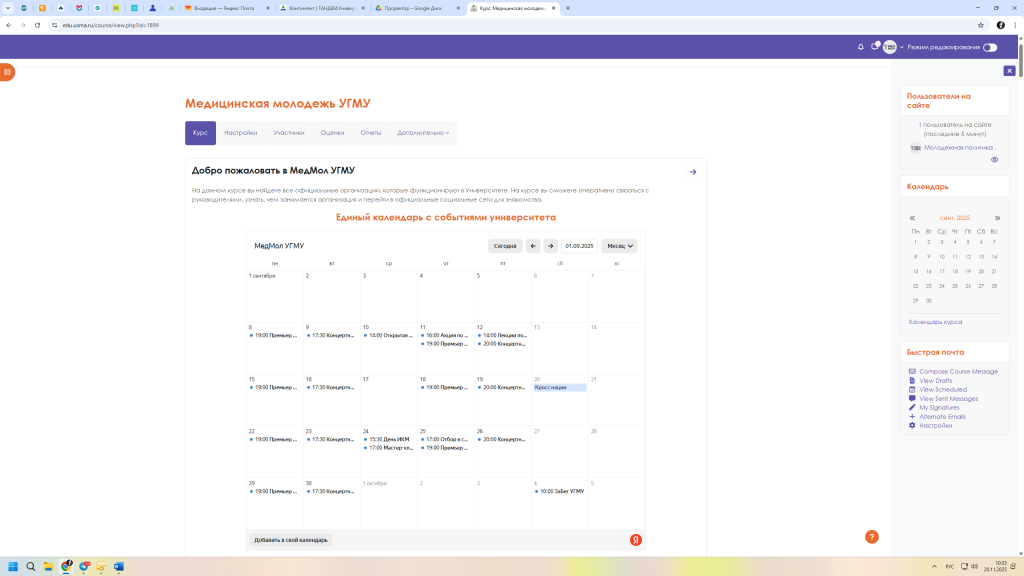Go to previous month in sidebar calendar
The width and height of the screenshot is (1024, 576).
point(912,218)
